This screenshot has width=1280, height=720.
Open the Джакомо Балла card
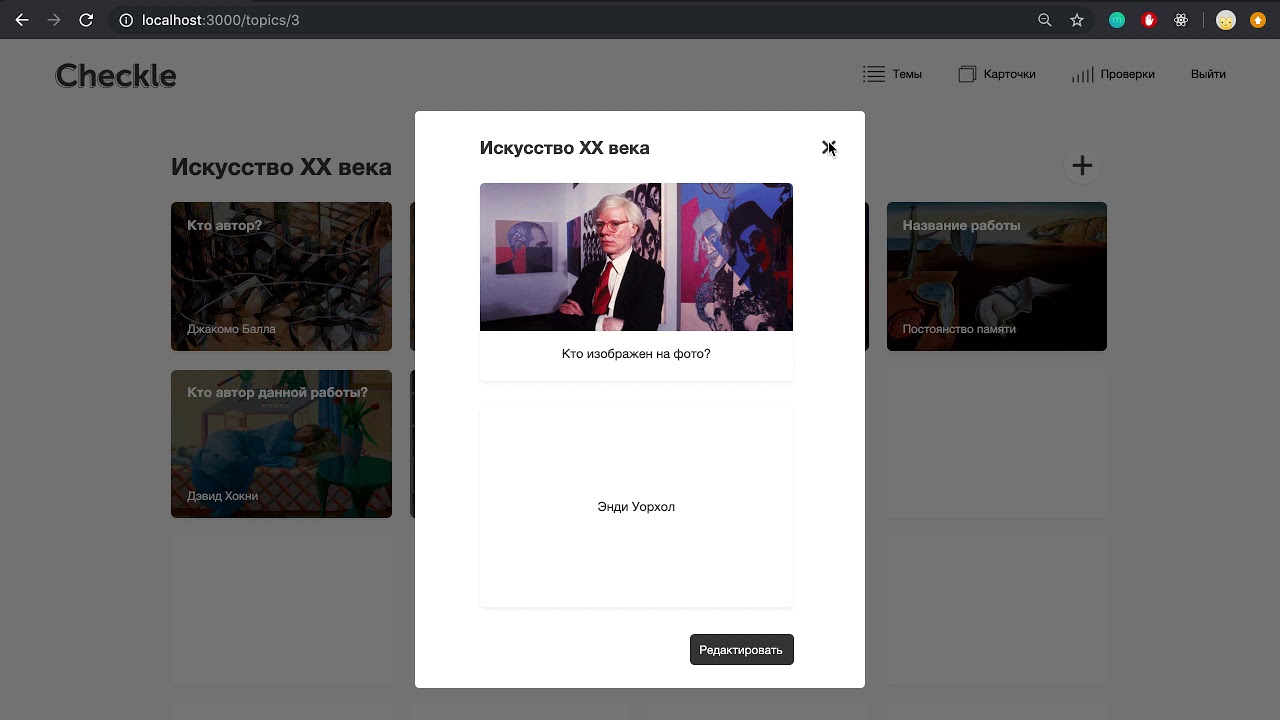coord(281,277)
